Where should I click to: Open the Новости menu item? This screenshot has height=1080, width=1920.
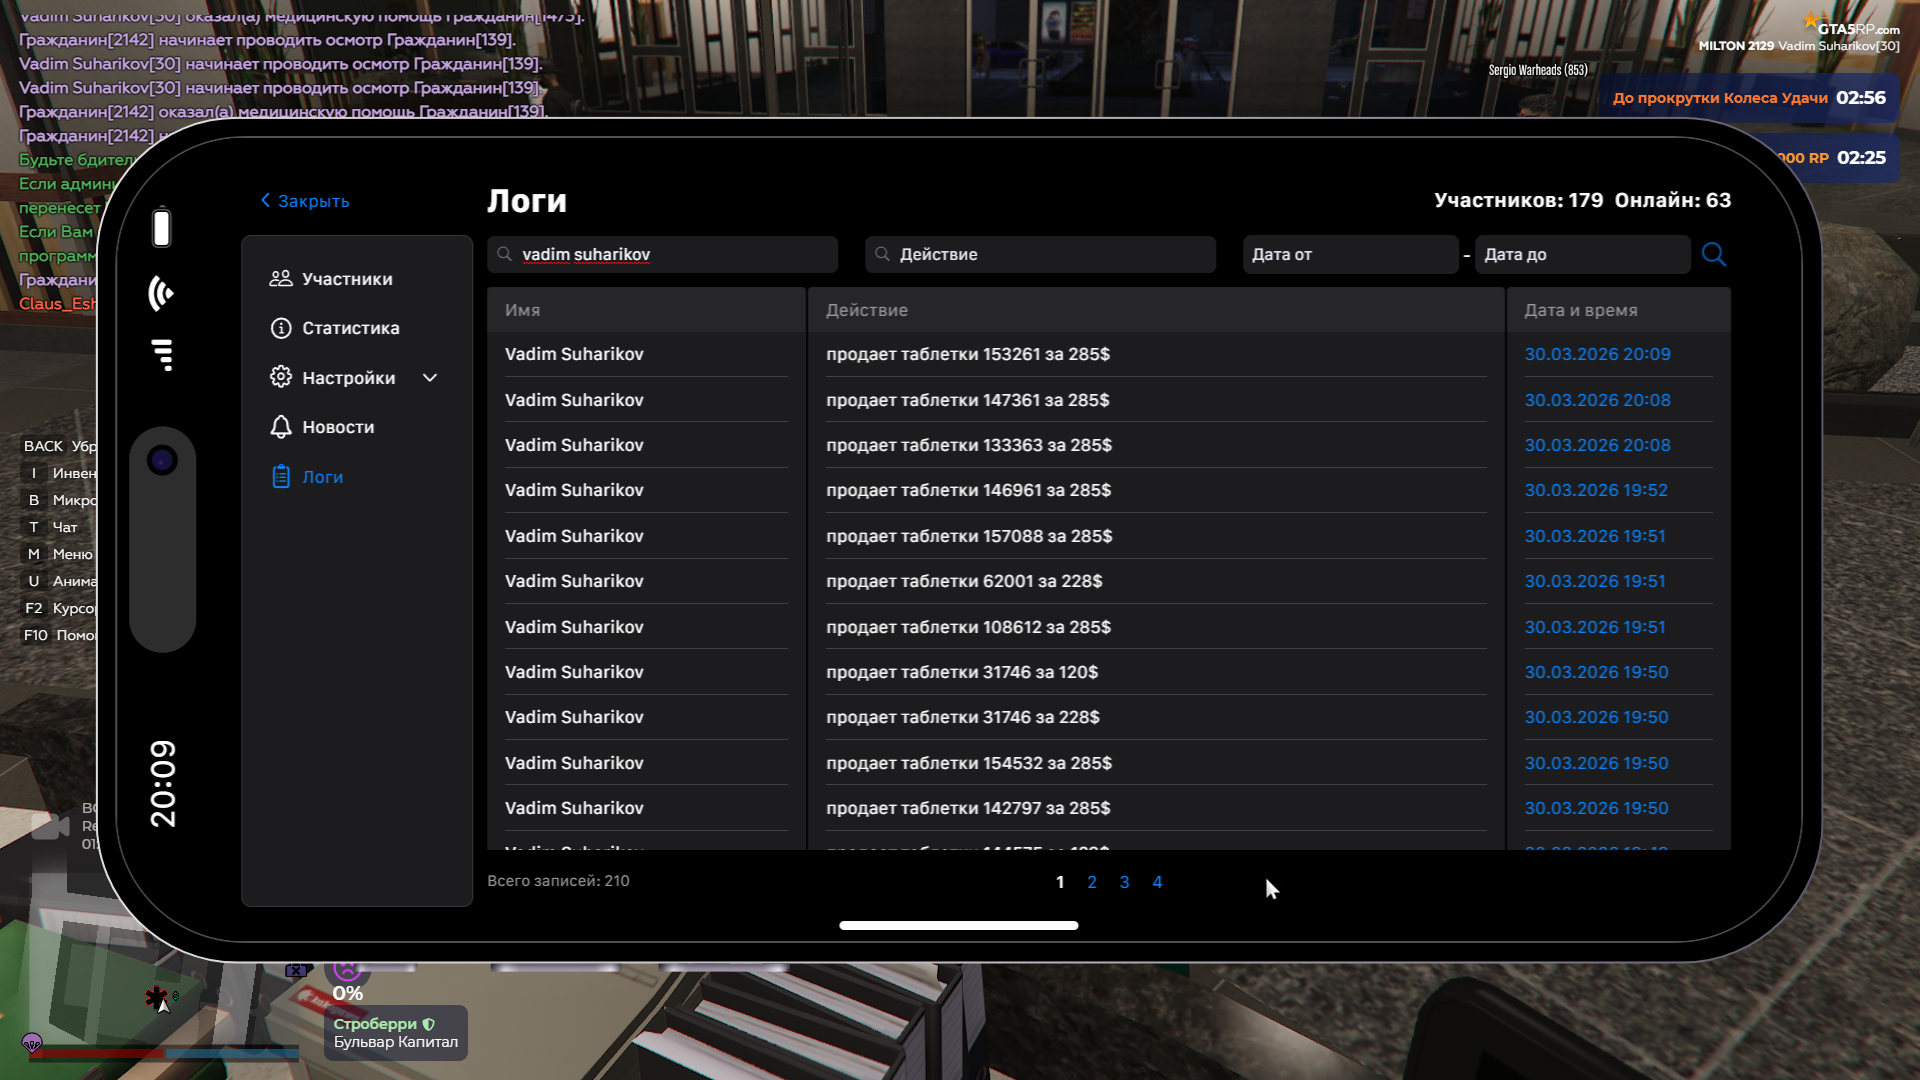coord(338,427)
